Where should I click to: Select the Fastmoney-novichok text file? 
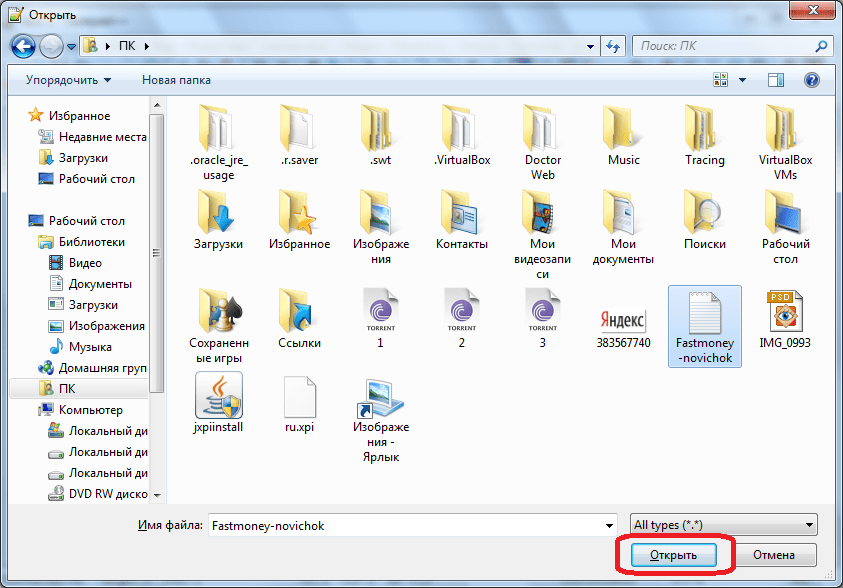coord(704,326)
